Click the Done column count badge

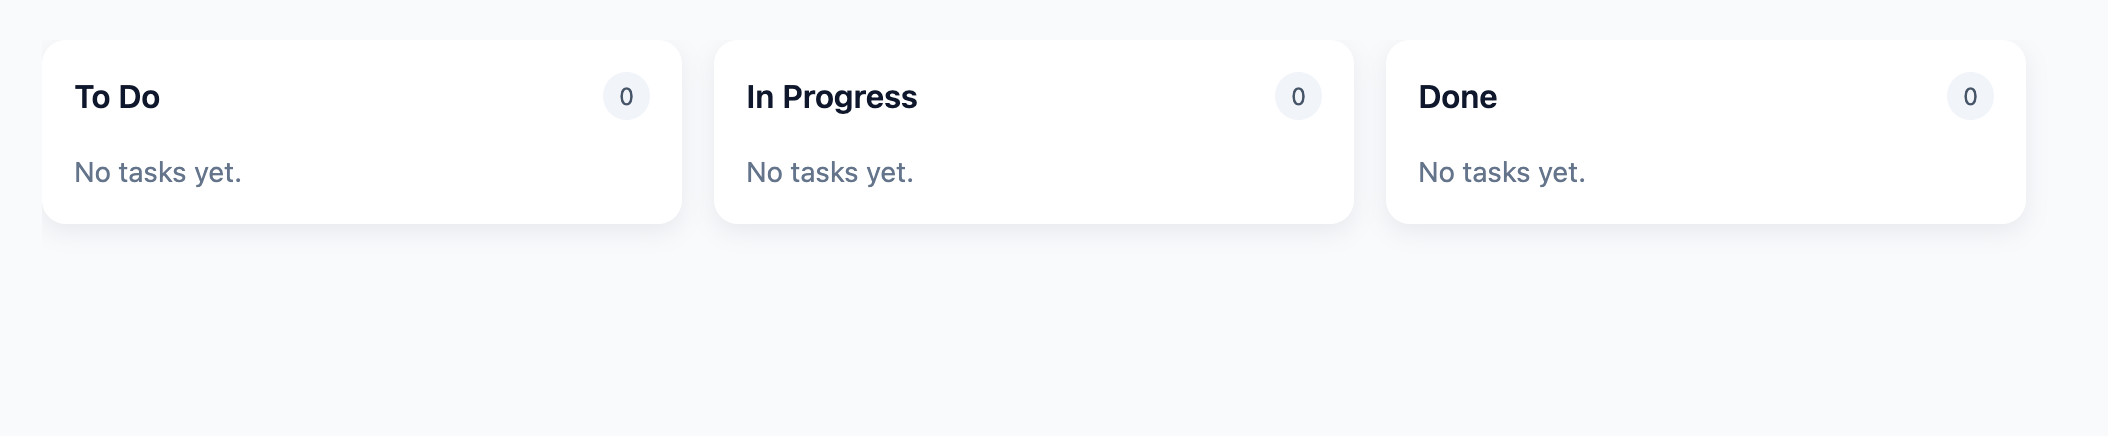tap(1970, 97)
